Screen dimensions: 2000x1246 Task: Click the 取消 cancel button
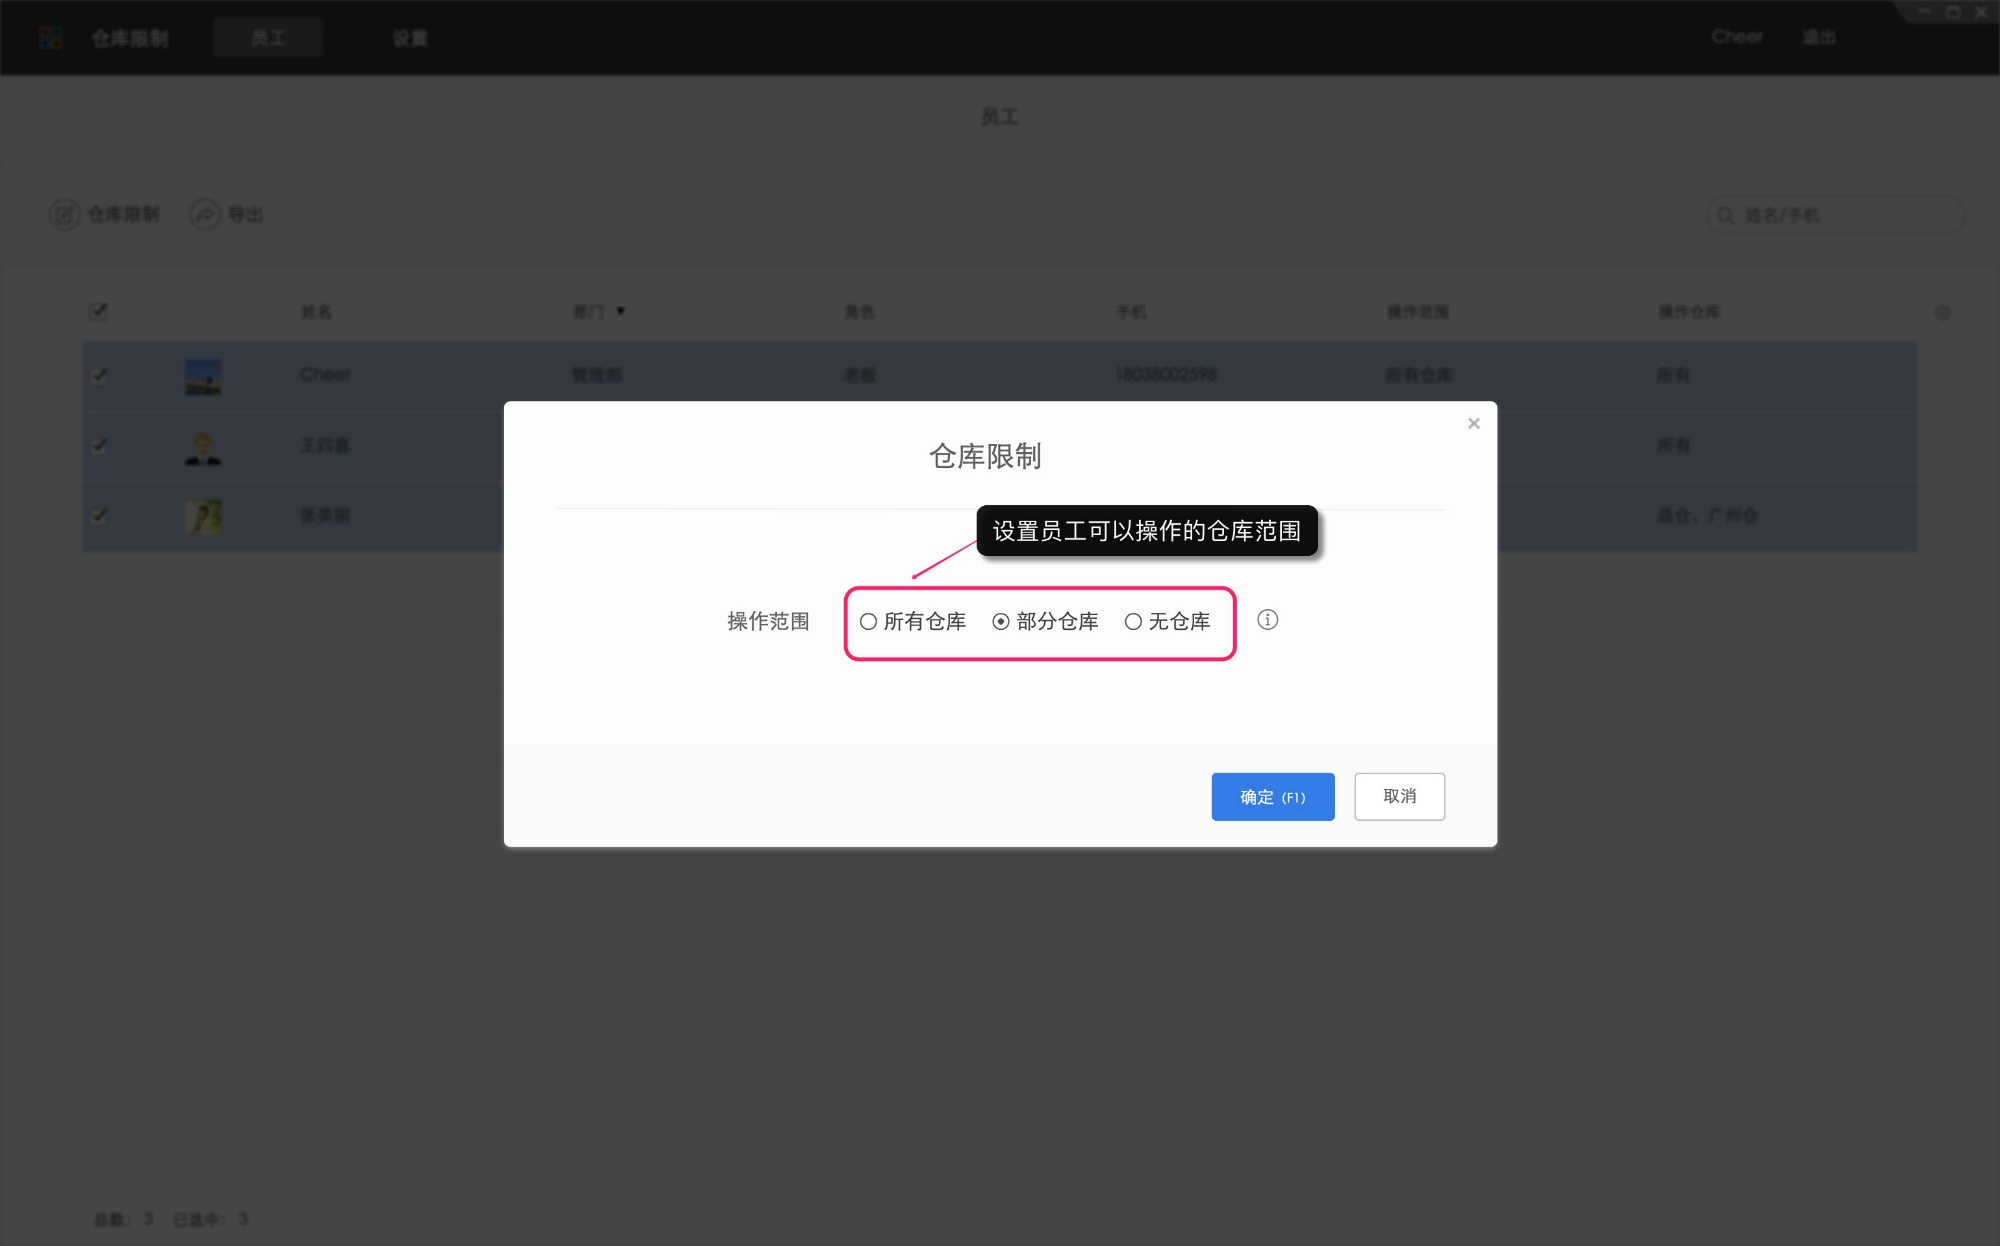click(1399, 796)
